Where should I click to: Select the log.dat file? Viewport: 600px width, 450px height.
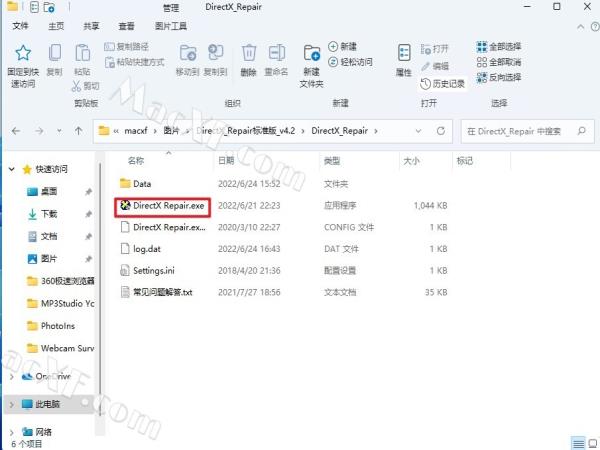(141, 249)
